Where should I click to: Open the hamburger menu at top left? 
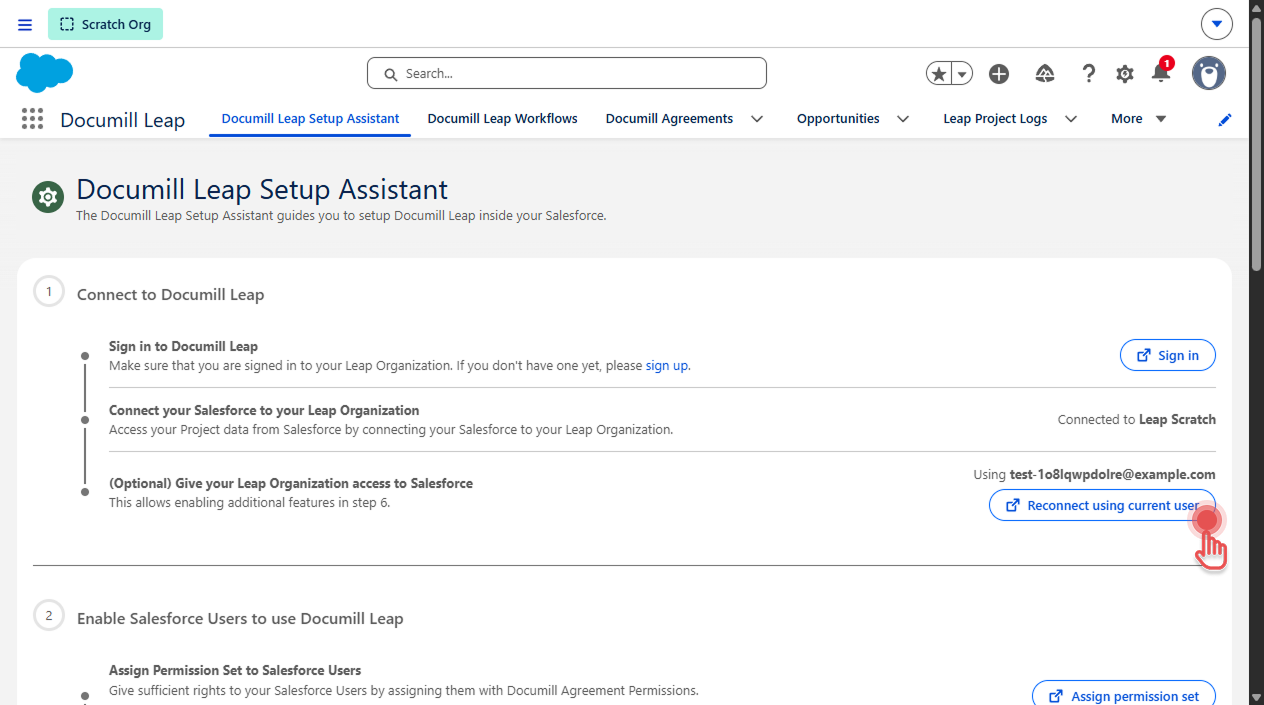pos(25,24)
